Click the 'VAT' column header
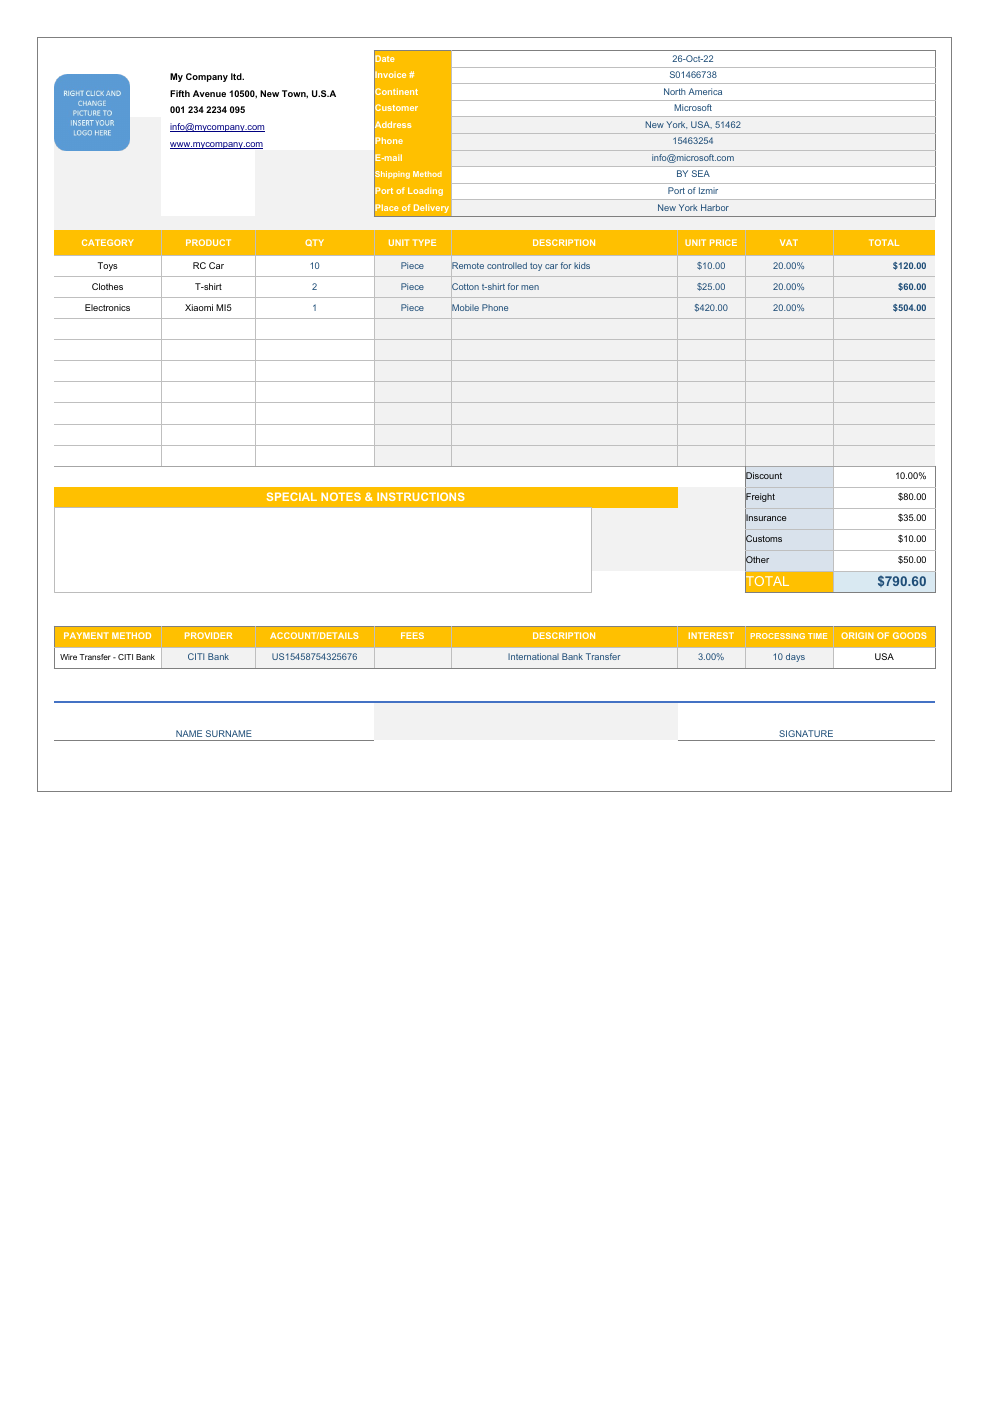993x1404 pixels. coord(789,243)
